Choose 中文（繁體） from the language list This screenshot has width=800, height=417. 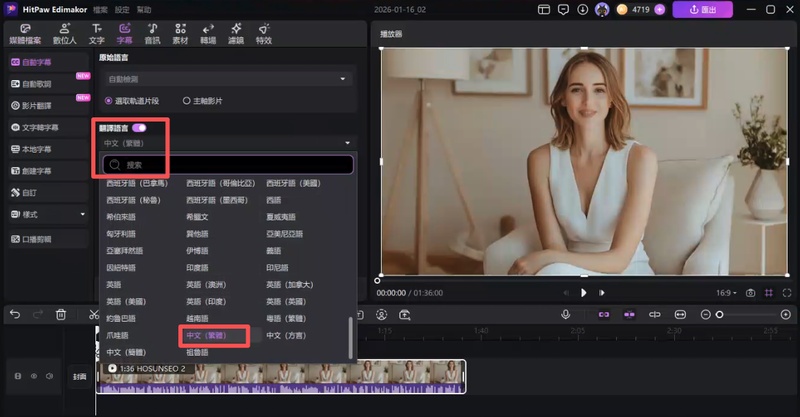[x=206, y=336]
